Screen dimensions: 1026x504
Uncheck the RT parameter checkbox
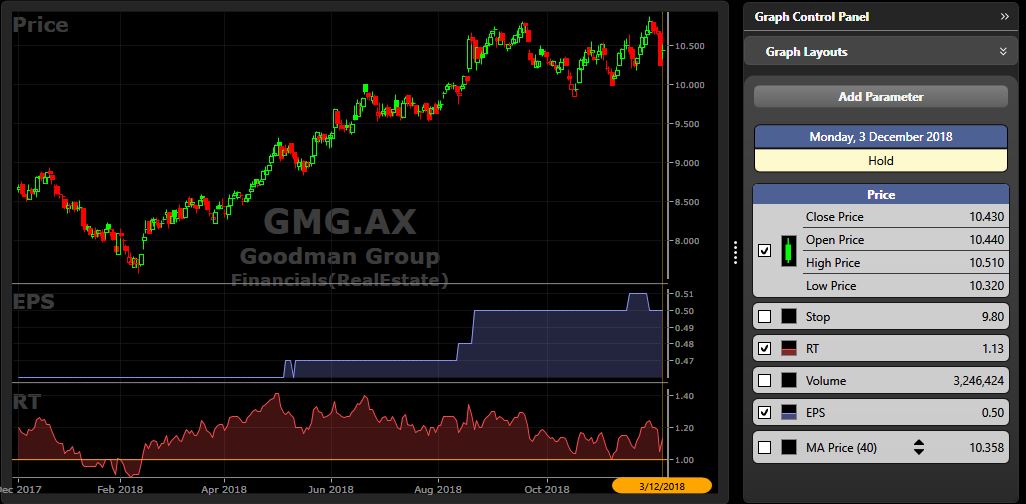(x=764, y=349)
